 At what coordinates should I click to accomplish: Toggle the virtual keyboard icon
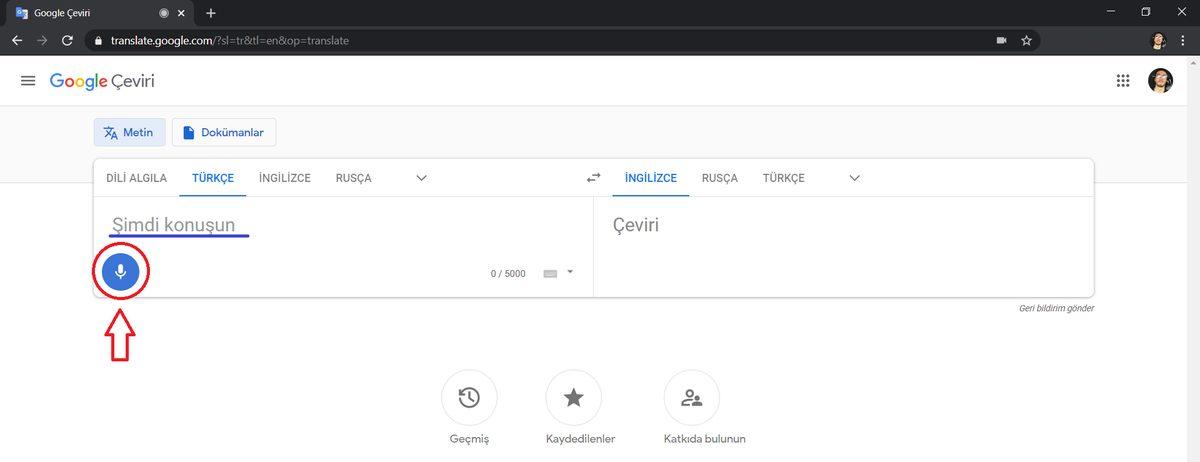click(x=550, y=273)
